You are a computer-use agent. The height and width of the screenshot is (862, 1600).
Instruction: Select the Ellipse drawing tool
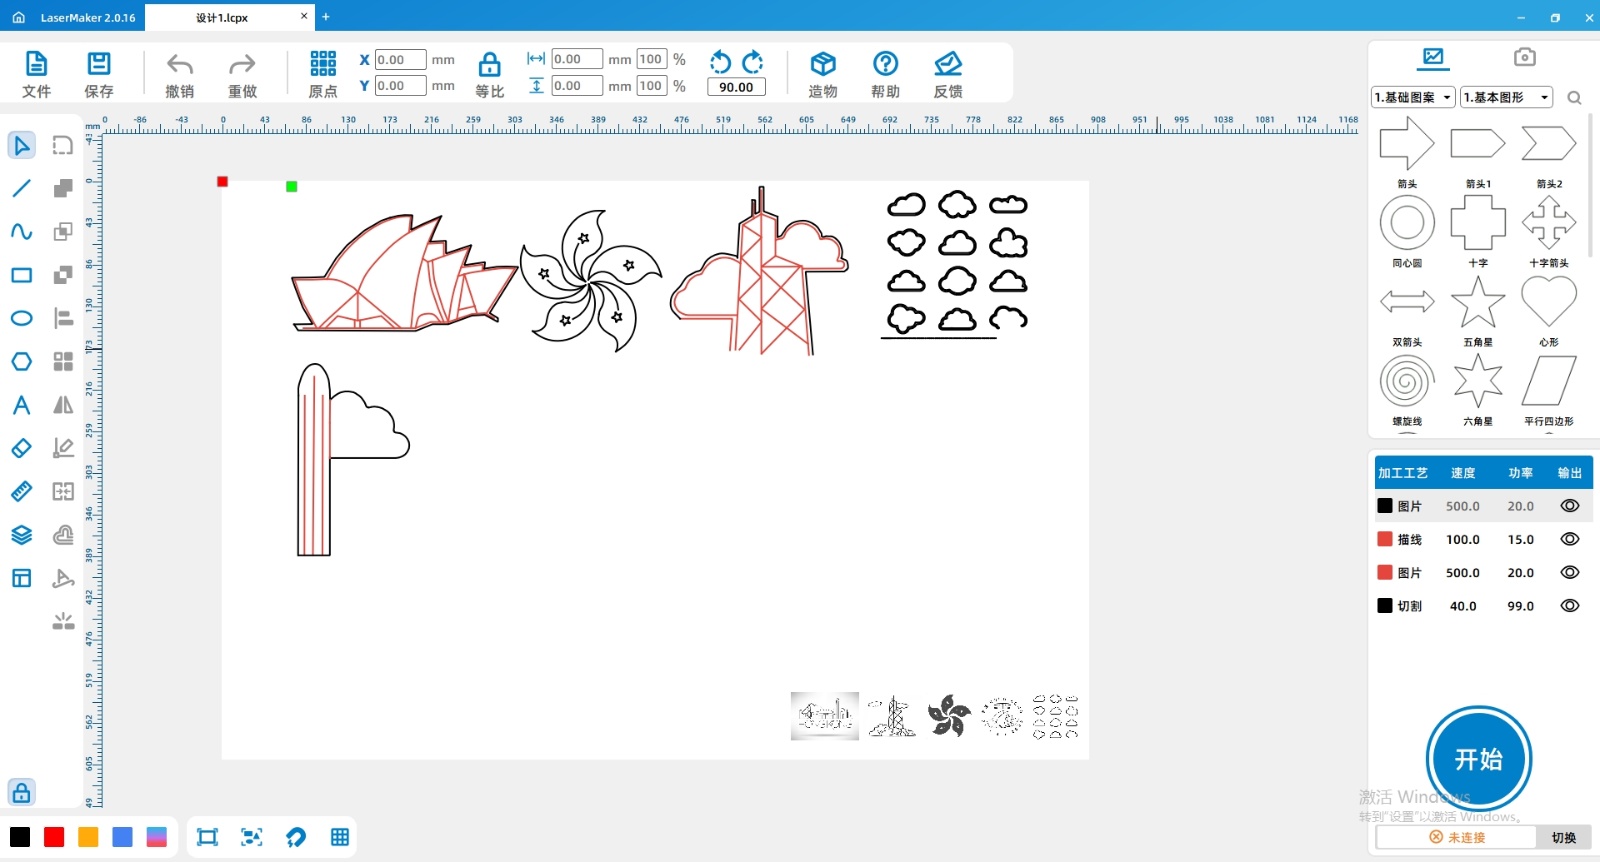tap(21, 318)
